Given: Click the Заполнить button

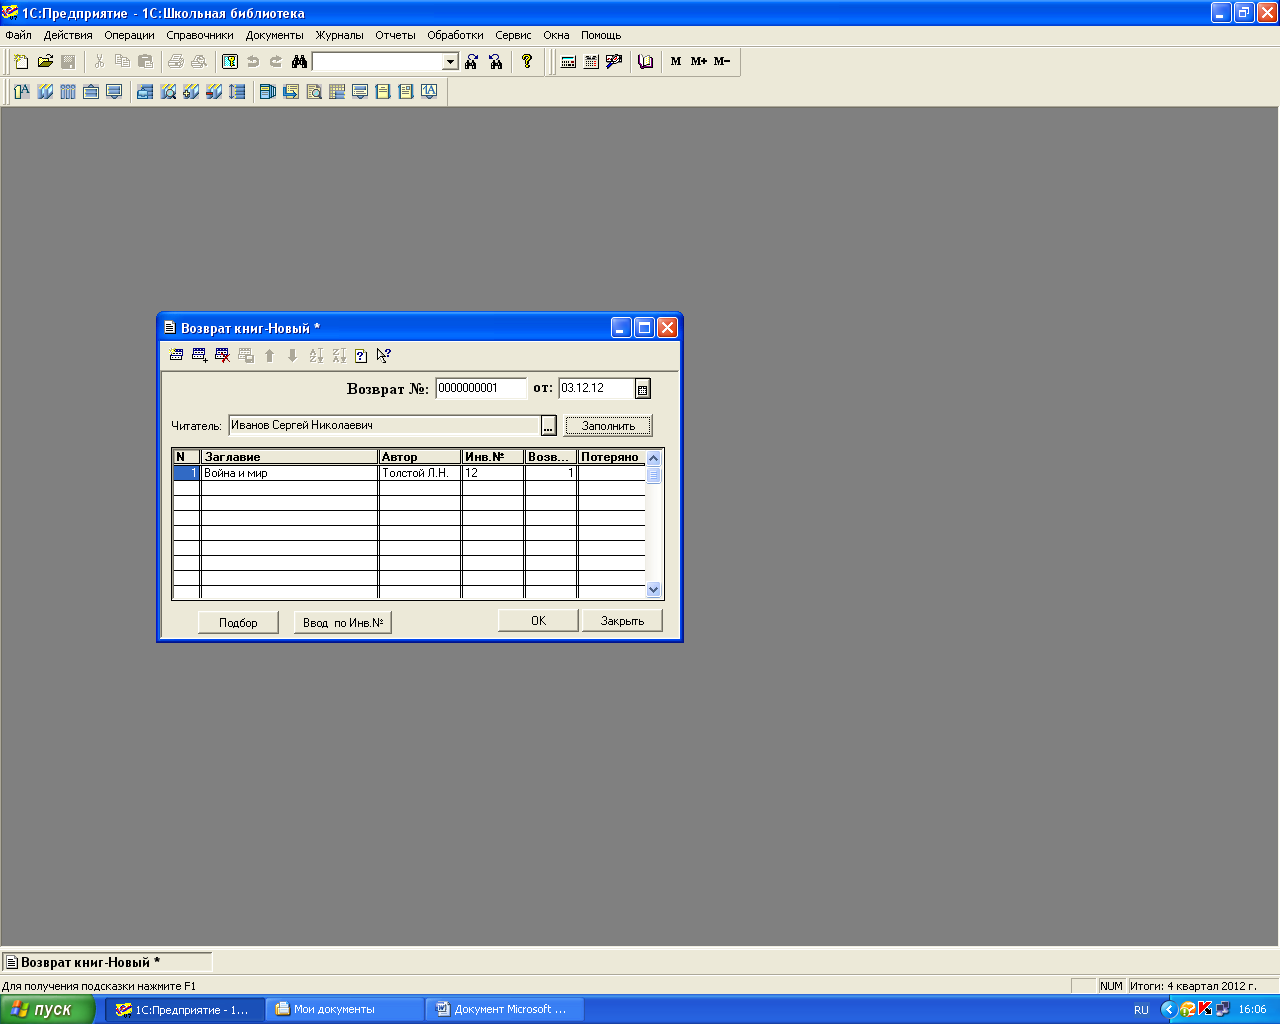Looking at the screenshot, I should pos(608,426).
